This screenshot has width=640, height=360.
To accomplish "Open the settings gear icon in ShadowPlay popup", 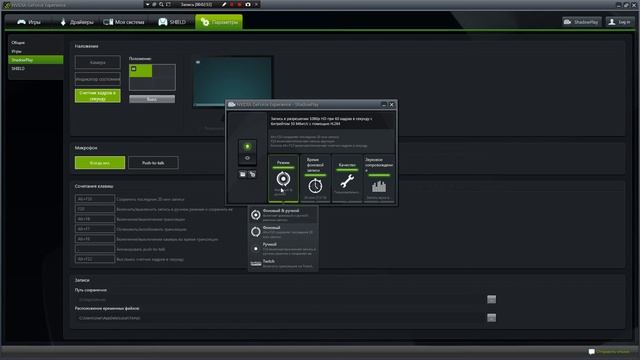I will coord(253,174).
